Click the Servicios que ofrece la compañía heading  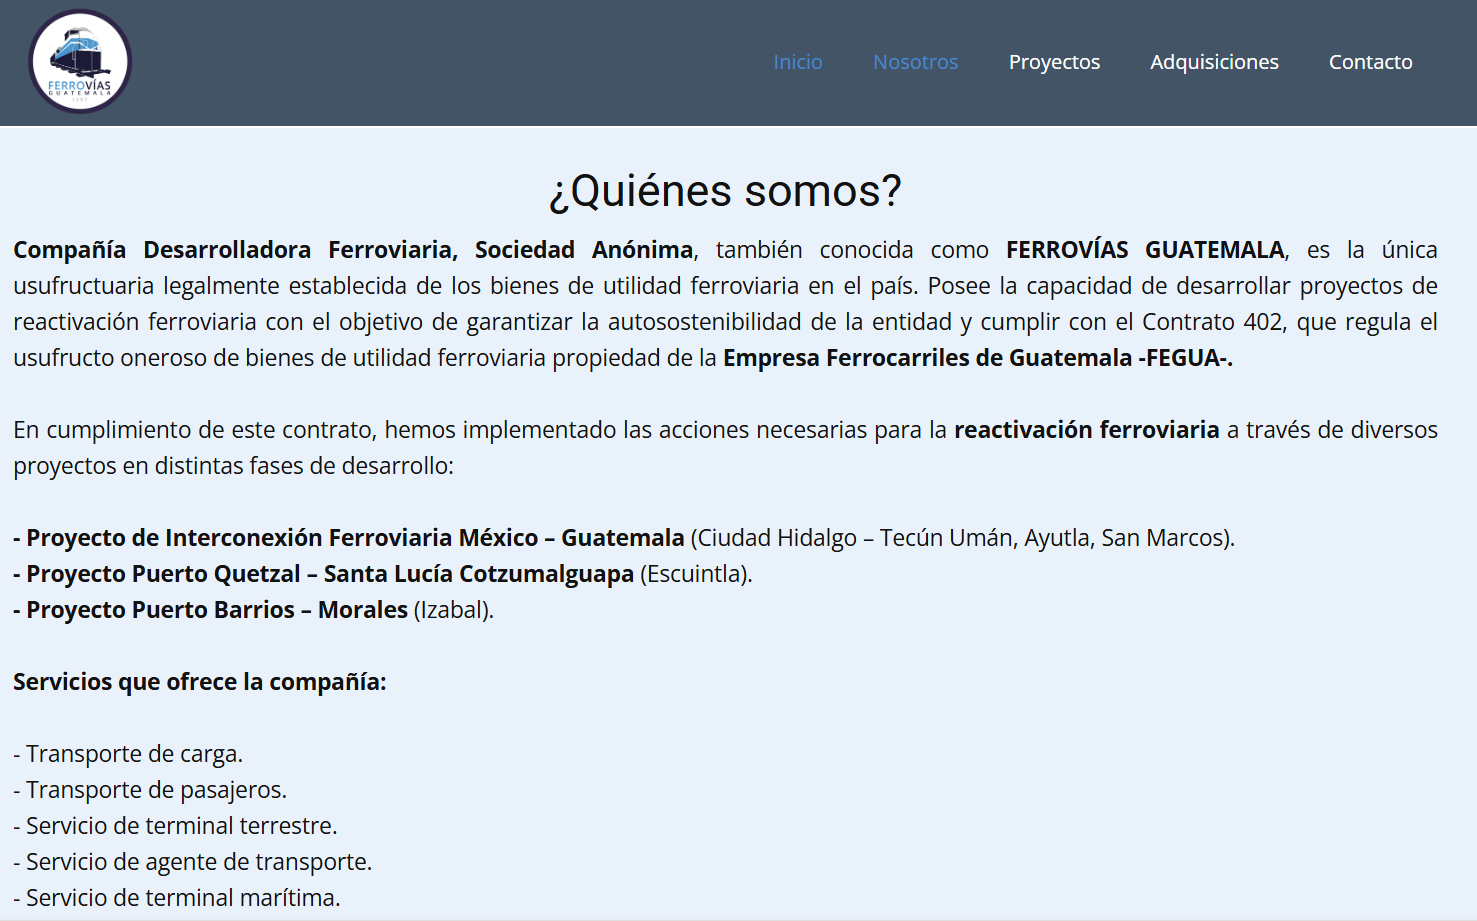pyautogui.click(x=199, y=682)
